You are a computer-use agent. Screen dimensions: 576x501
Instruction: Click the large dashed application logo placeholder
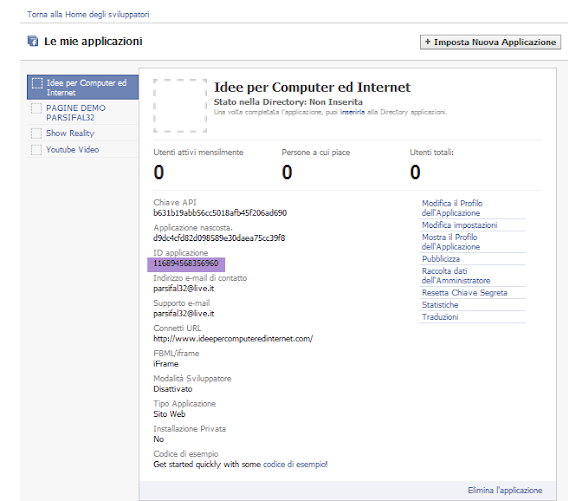pos(180,106)
